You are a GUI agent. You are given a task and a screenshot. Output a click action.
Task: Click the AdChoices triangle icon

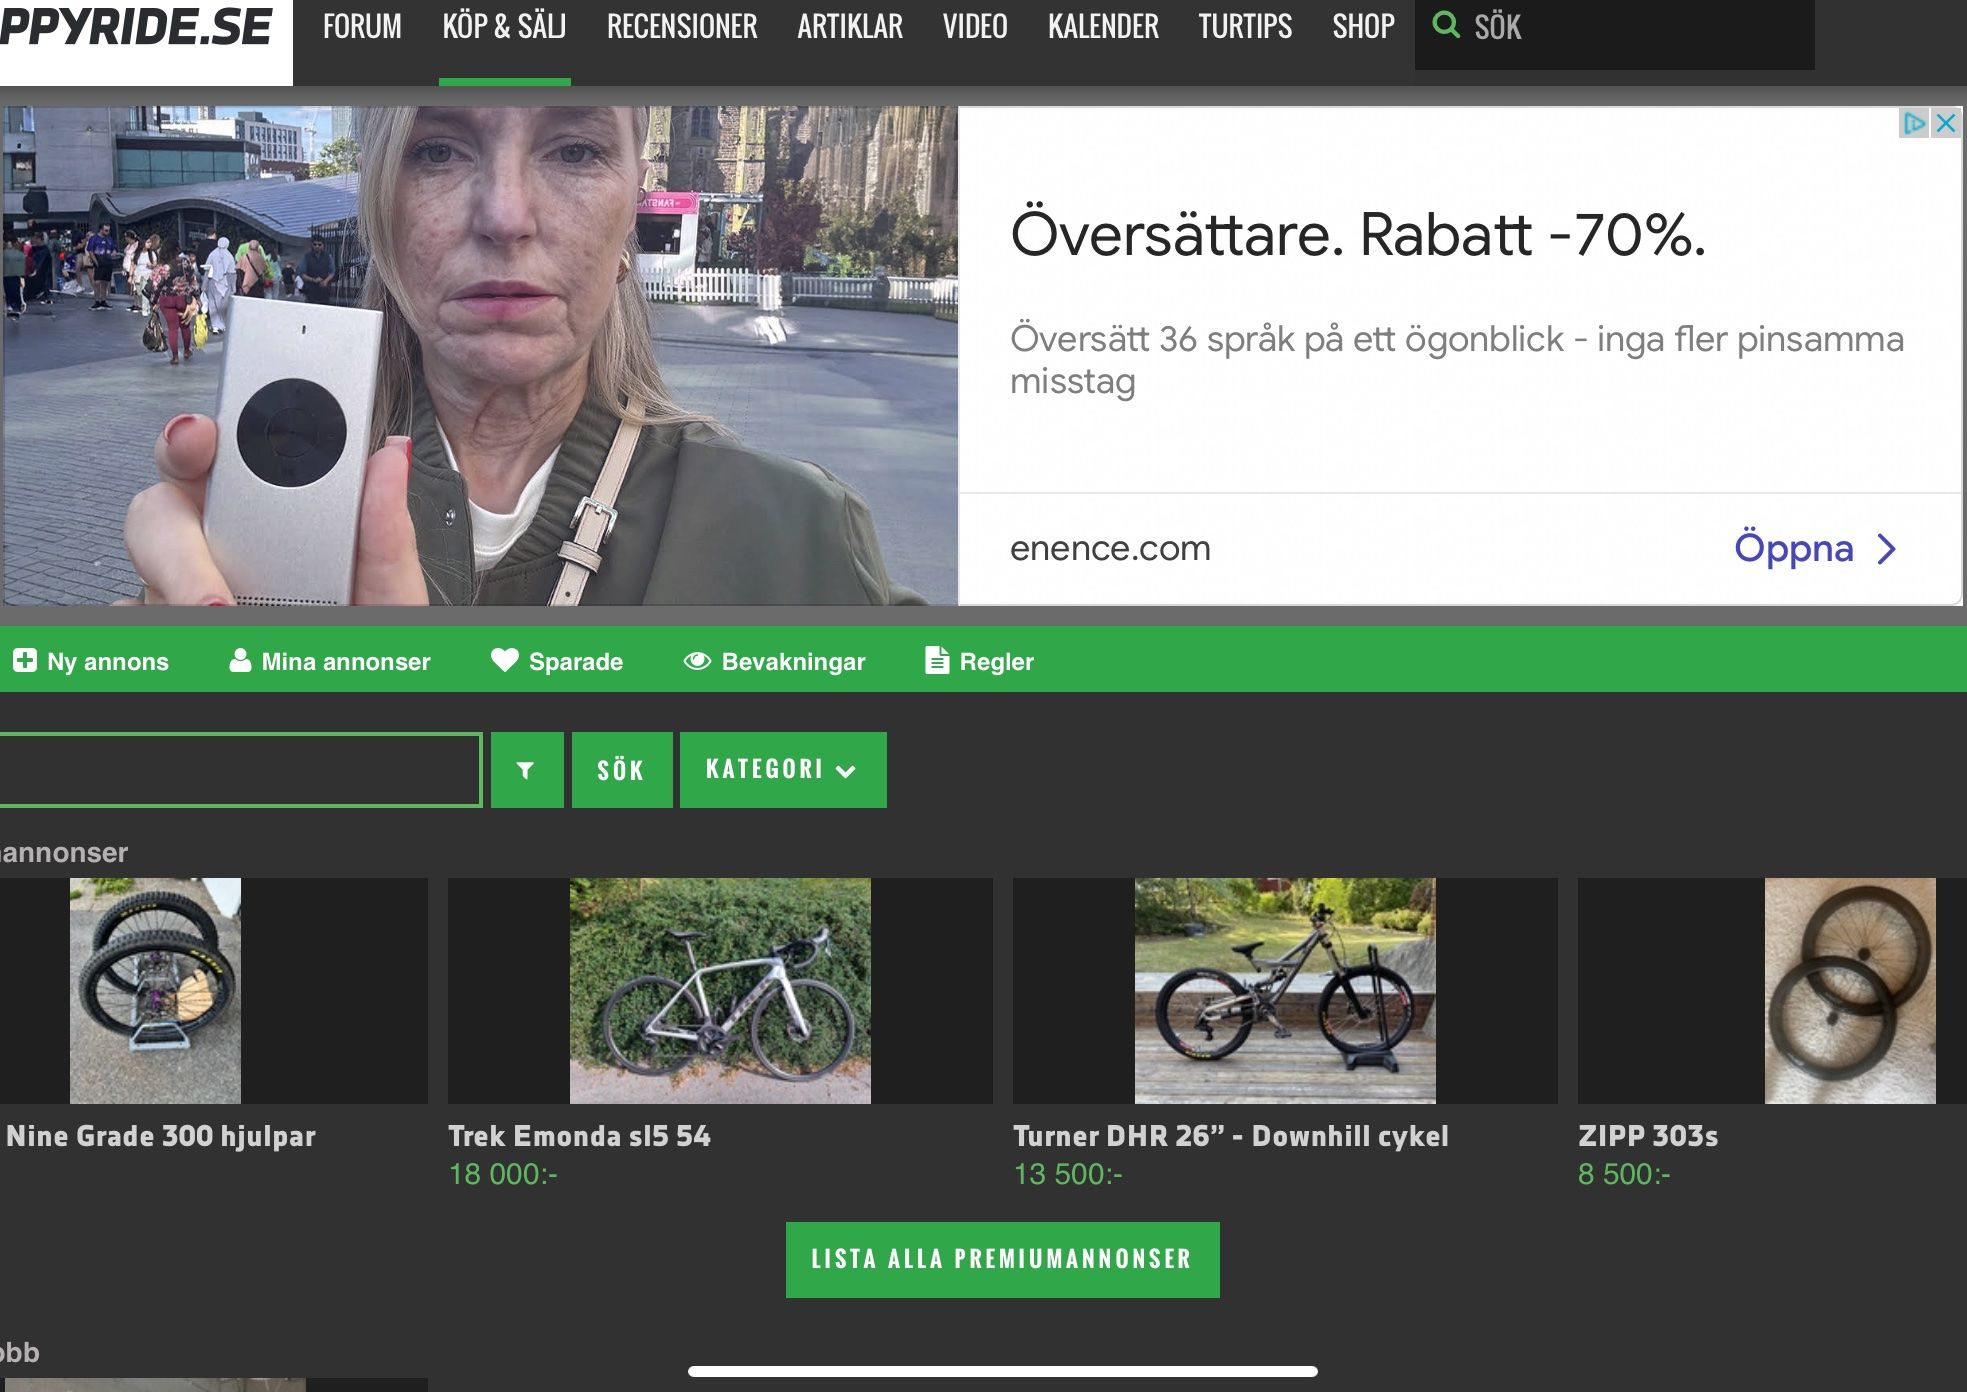[x=1914, y=123]
